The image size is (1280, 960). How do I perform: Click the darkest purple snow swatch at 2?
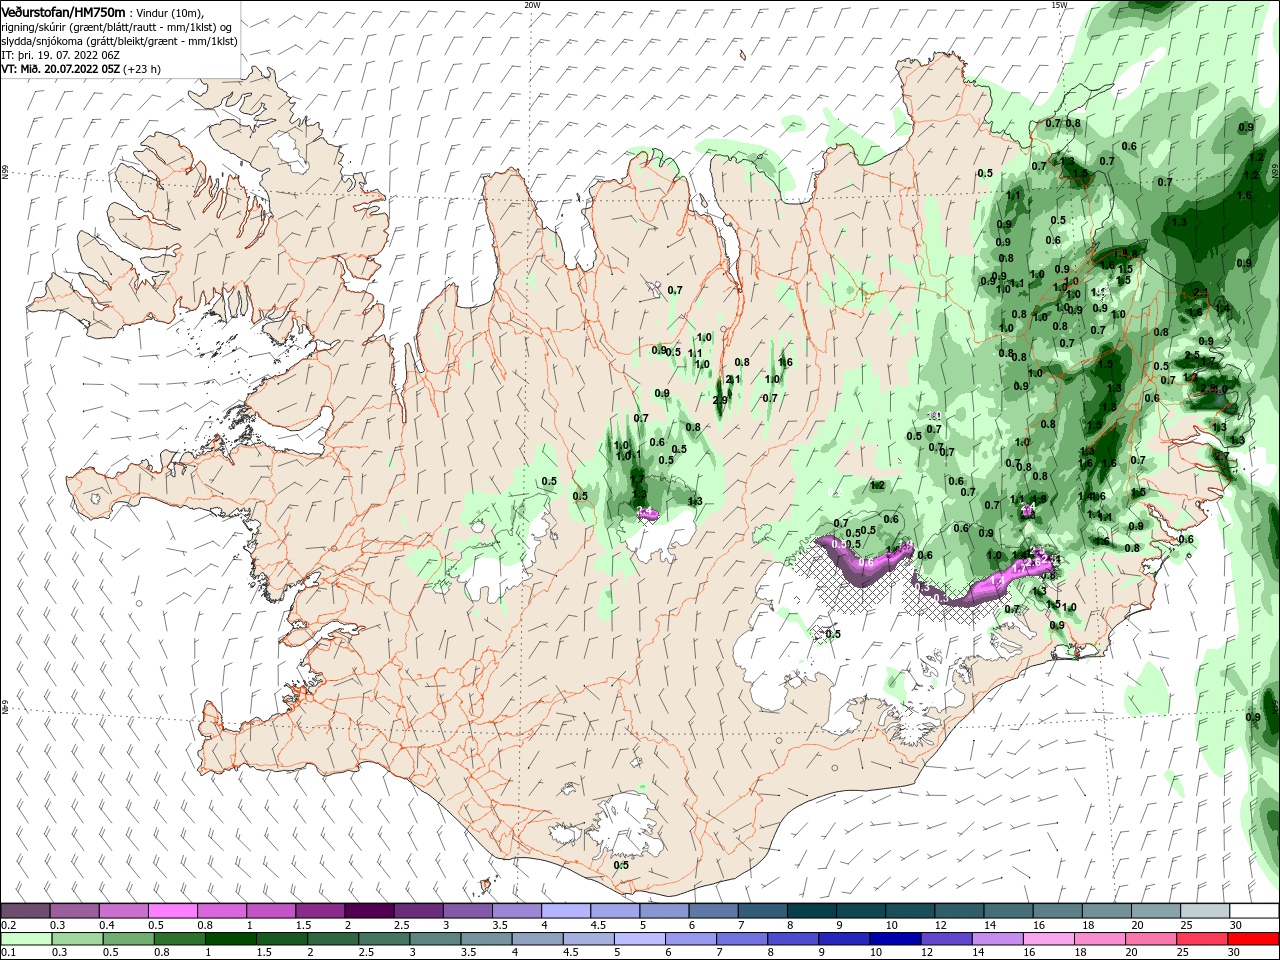click(369, 911)
